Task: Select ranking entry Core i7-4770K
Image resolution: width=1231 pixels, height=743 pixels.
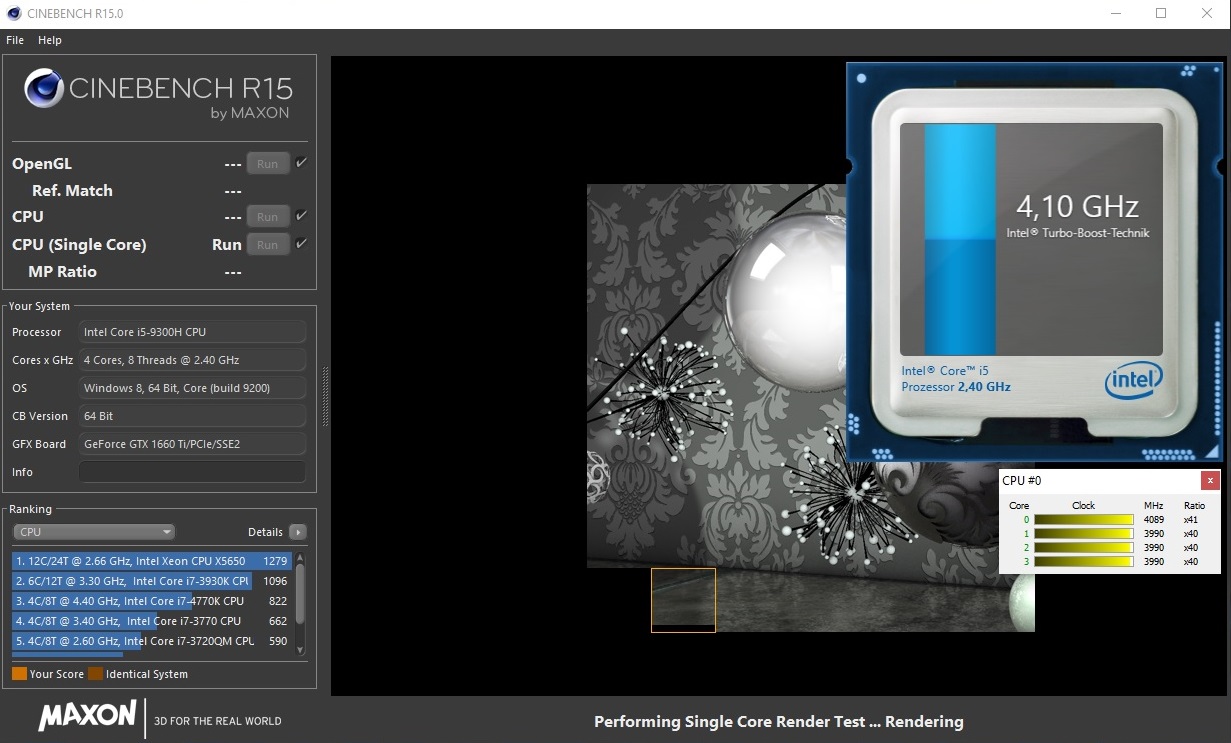Action: tap(152, 601)
